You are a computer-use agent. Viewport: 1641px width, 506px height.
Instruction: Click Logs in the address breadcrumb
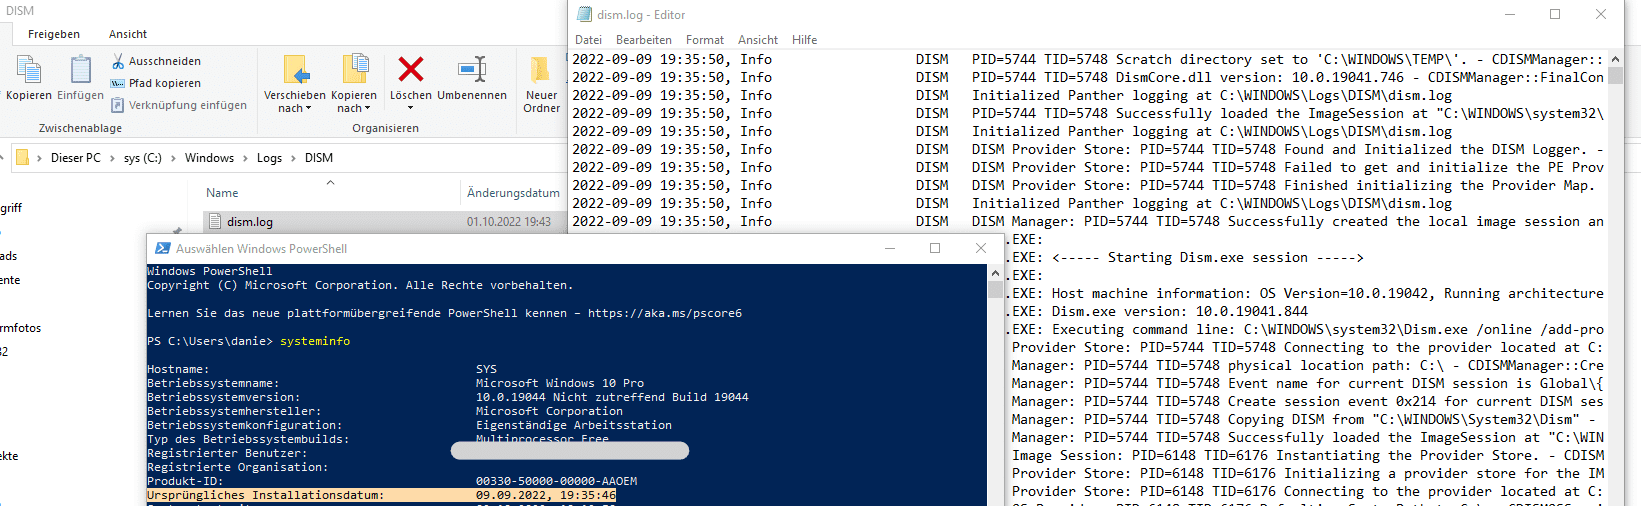269,158
